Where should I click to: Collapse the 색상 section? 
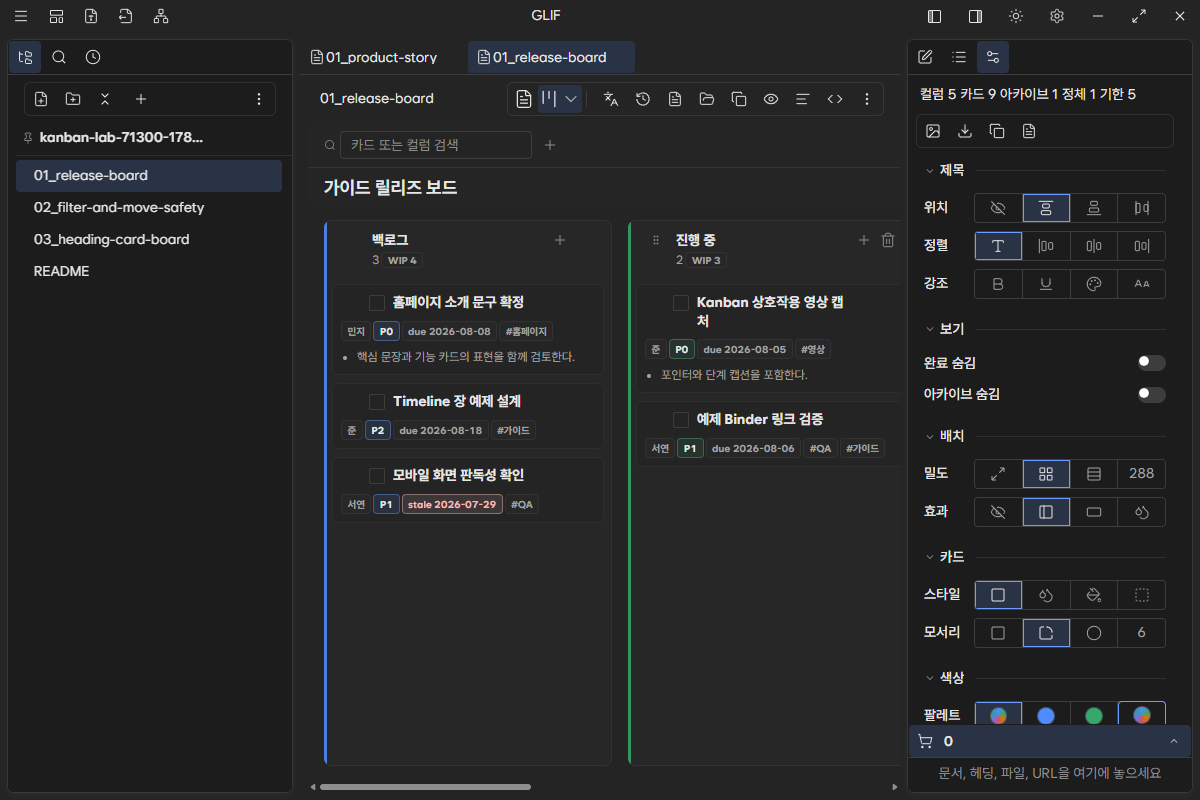pyautogui.click(x=945, y=678)
